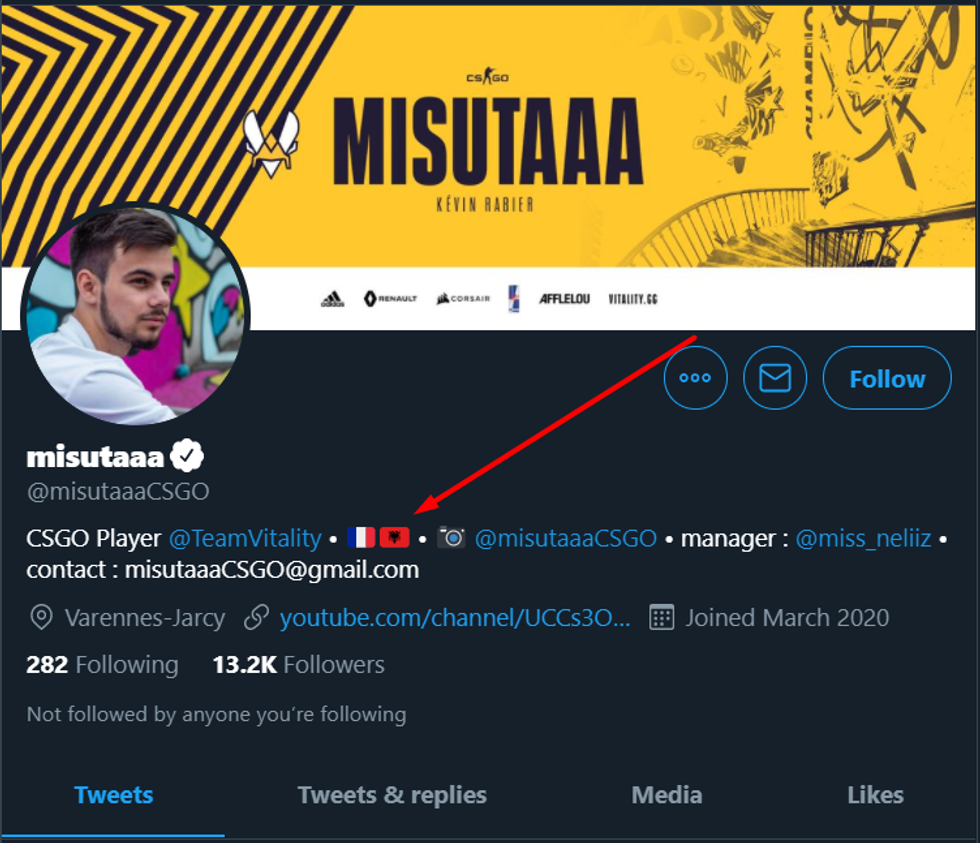Go to the Likes tab
Viewport: 980px width, 843px height.
pos(875,795)
